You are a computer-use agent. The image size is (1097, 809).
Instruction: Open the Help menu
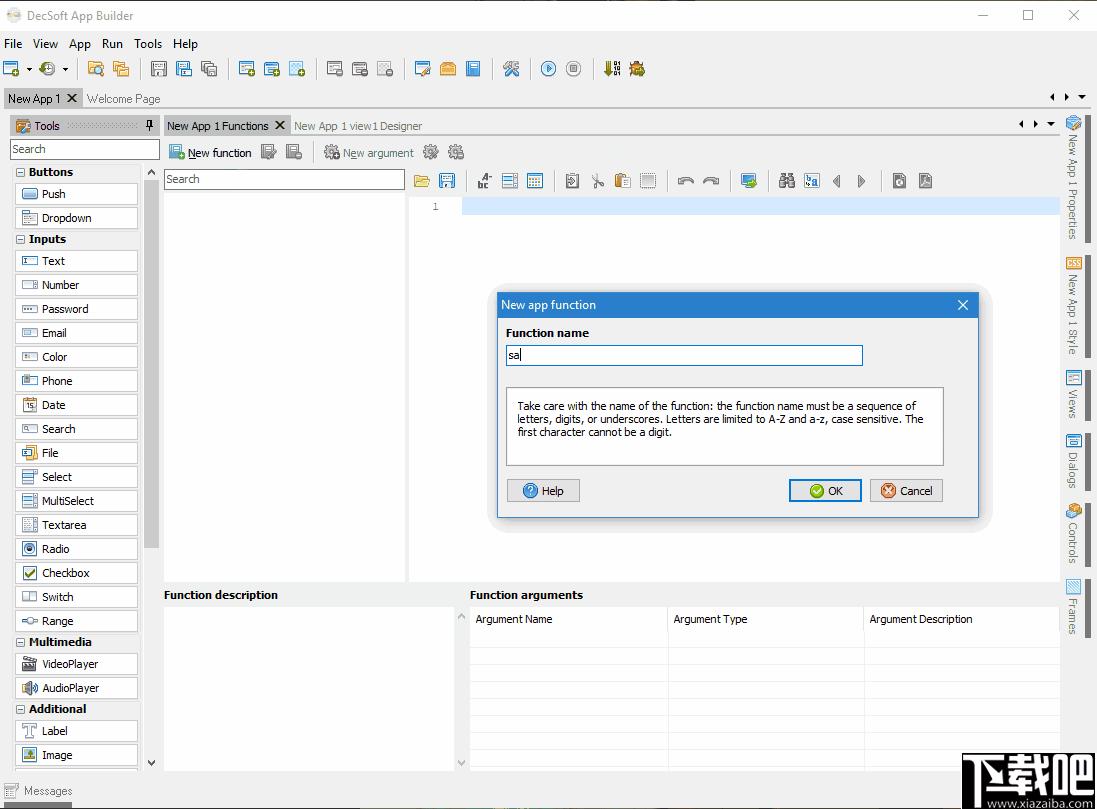pyautogui.click(x=185, y=43)
